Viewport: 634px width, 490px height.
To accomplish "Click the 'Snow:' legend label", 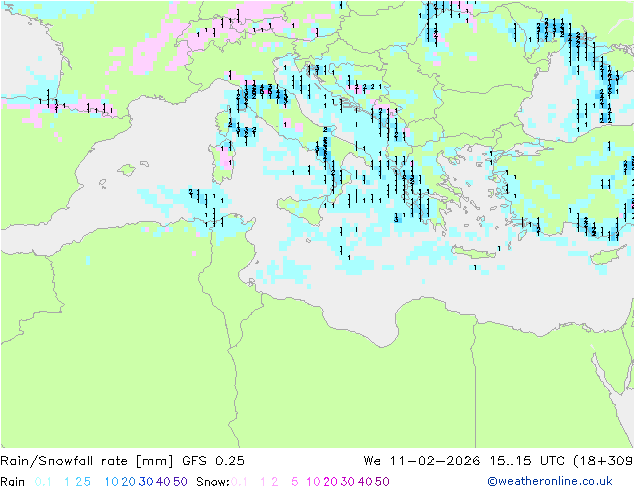I will [x=213, y=482].
